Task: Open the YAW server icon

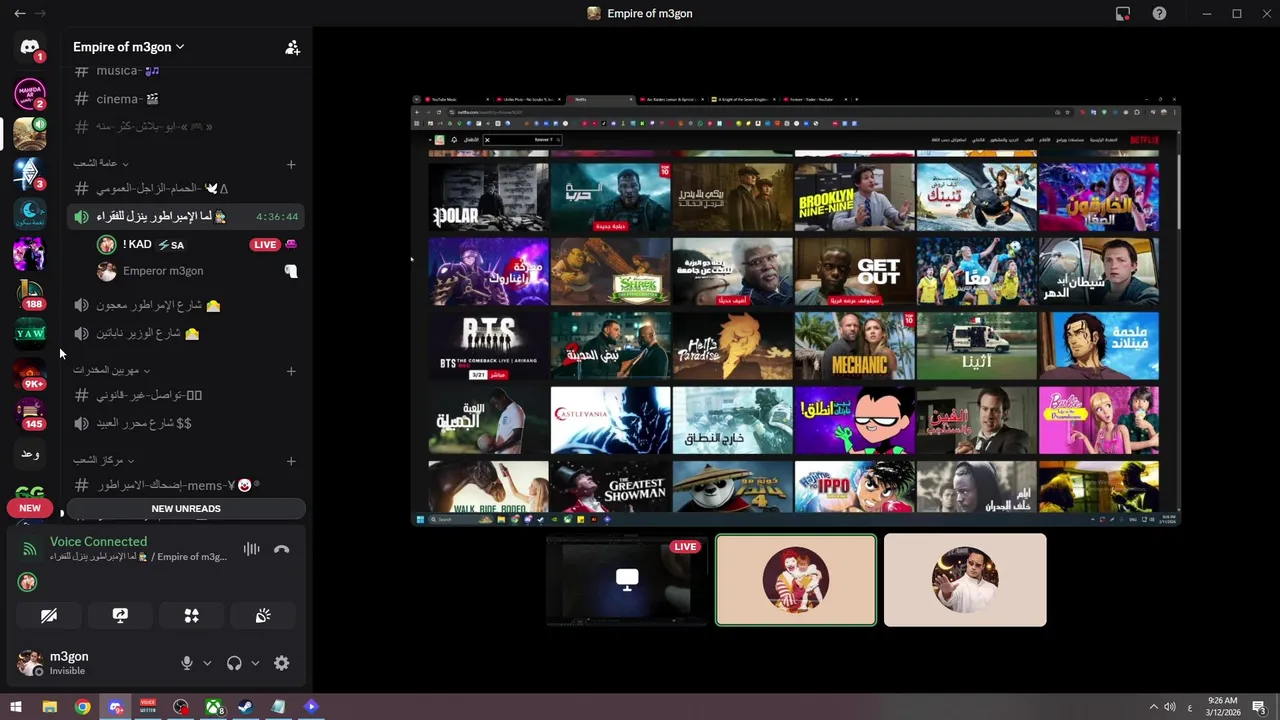Action: tap(30, 333)
